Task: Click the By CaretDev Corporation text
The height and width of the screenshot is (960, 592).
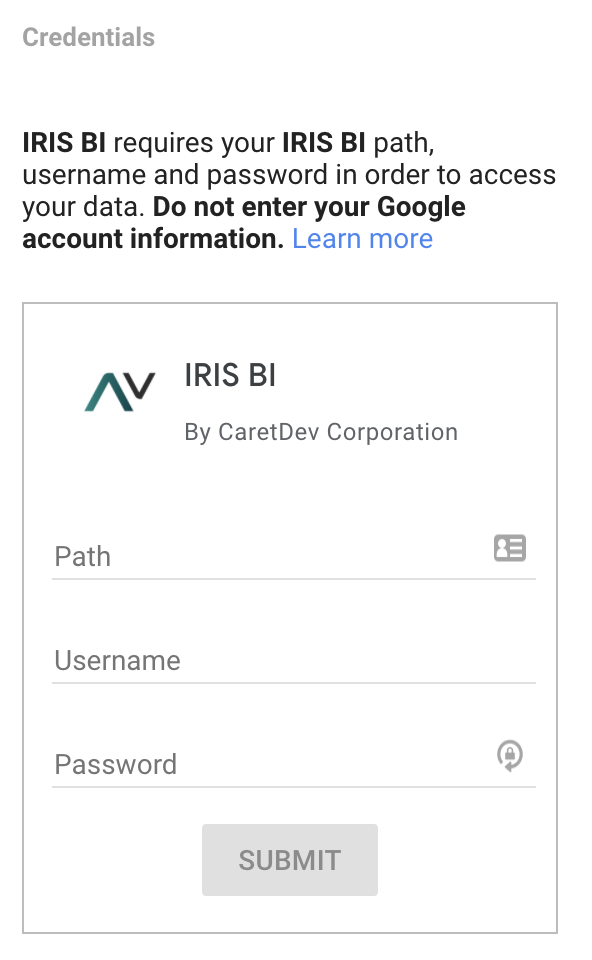Action: (x=321, y=432)
